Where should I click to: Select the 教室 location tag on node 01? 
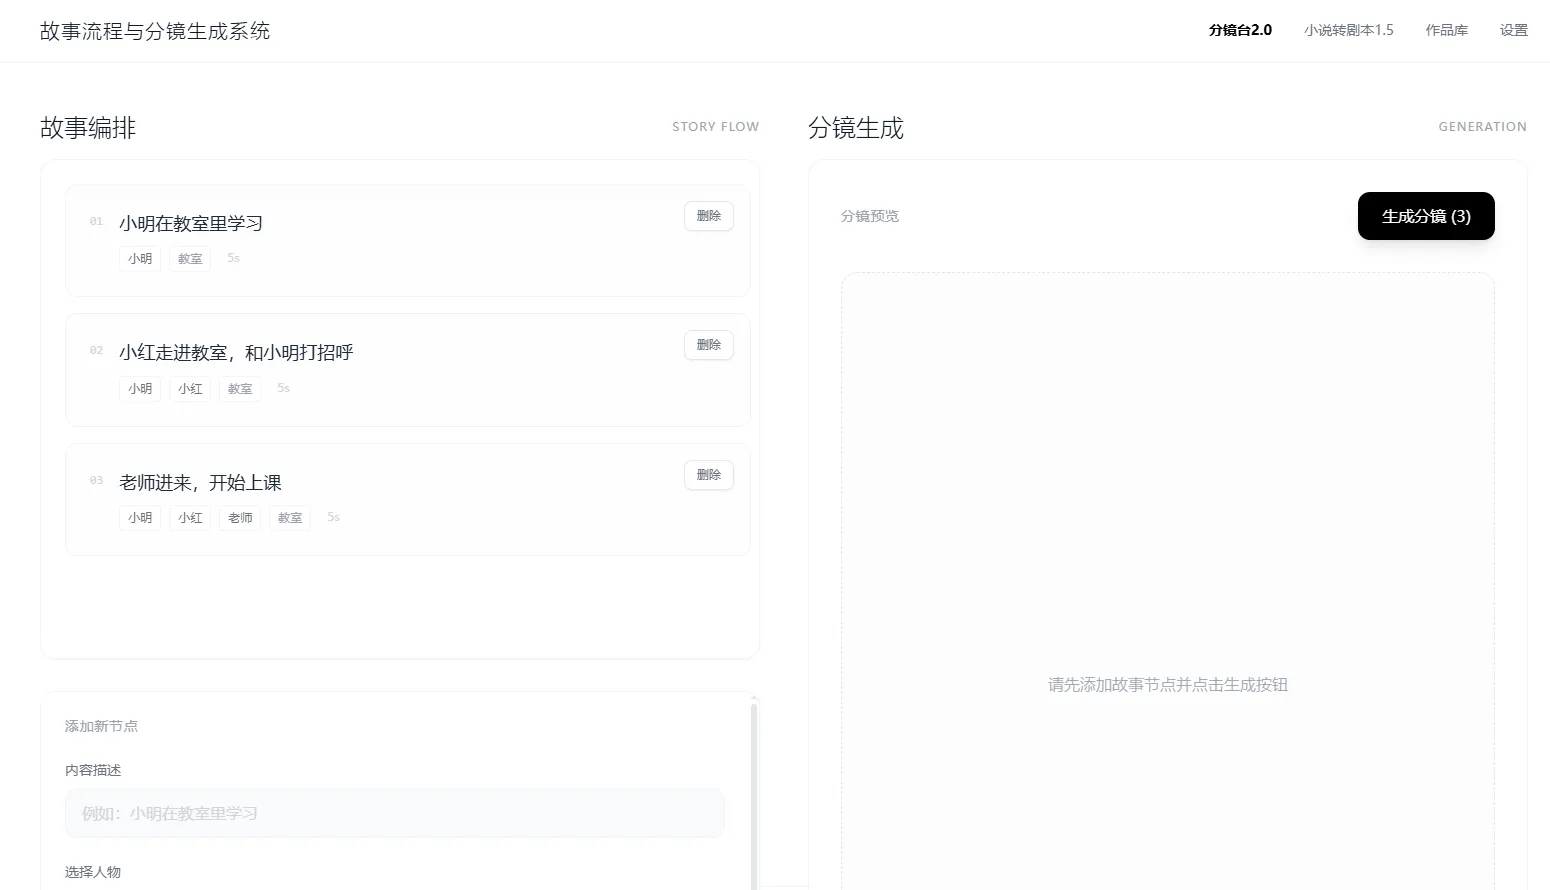click(189, 258)
